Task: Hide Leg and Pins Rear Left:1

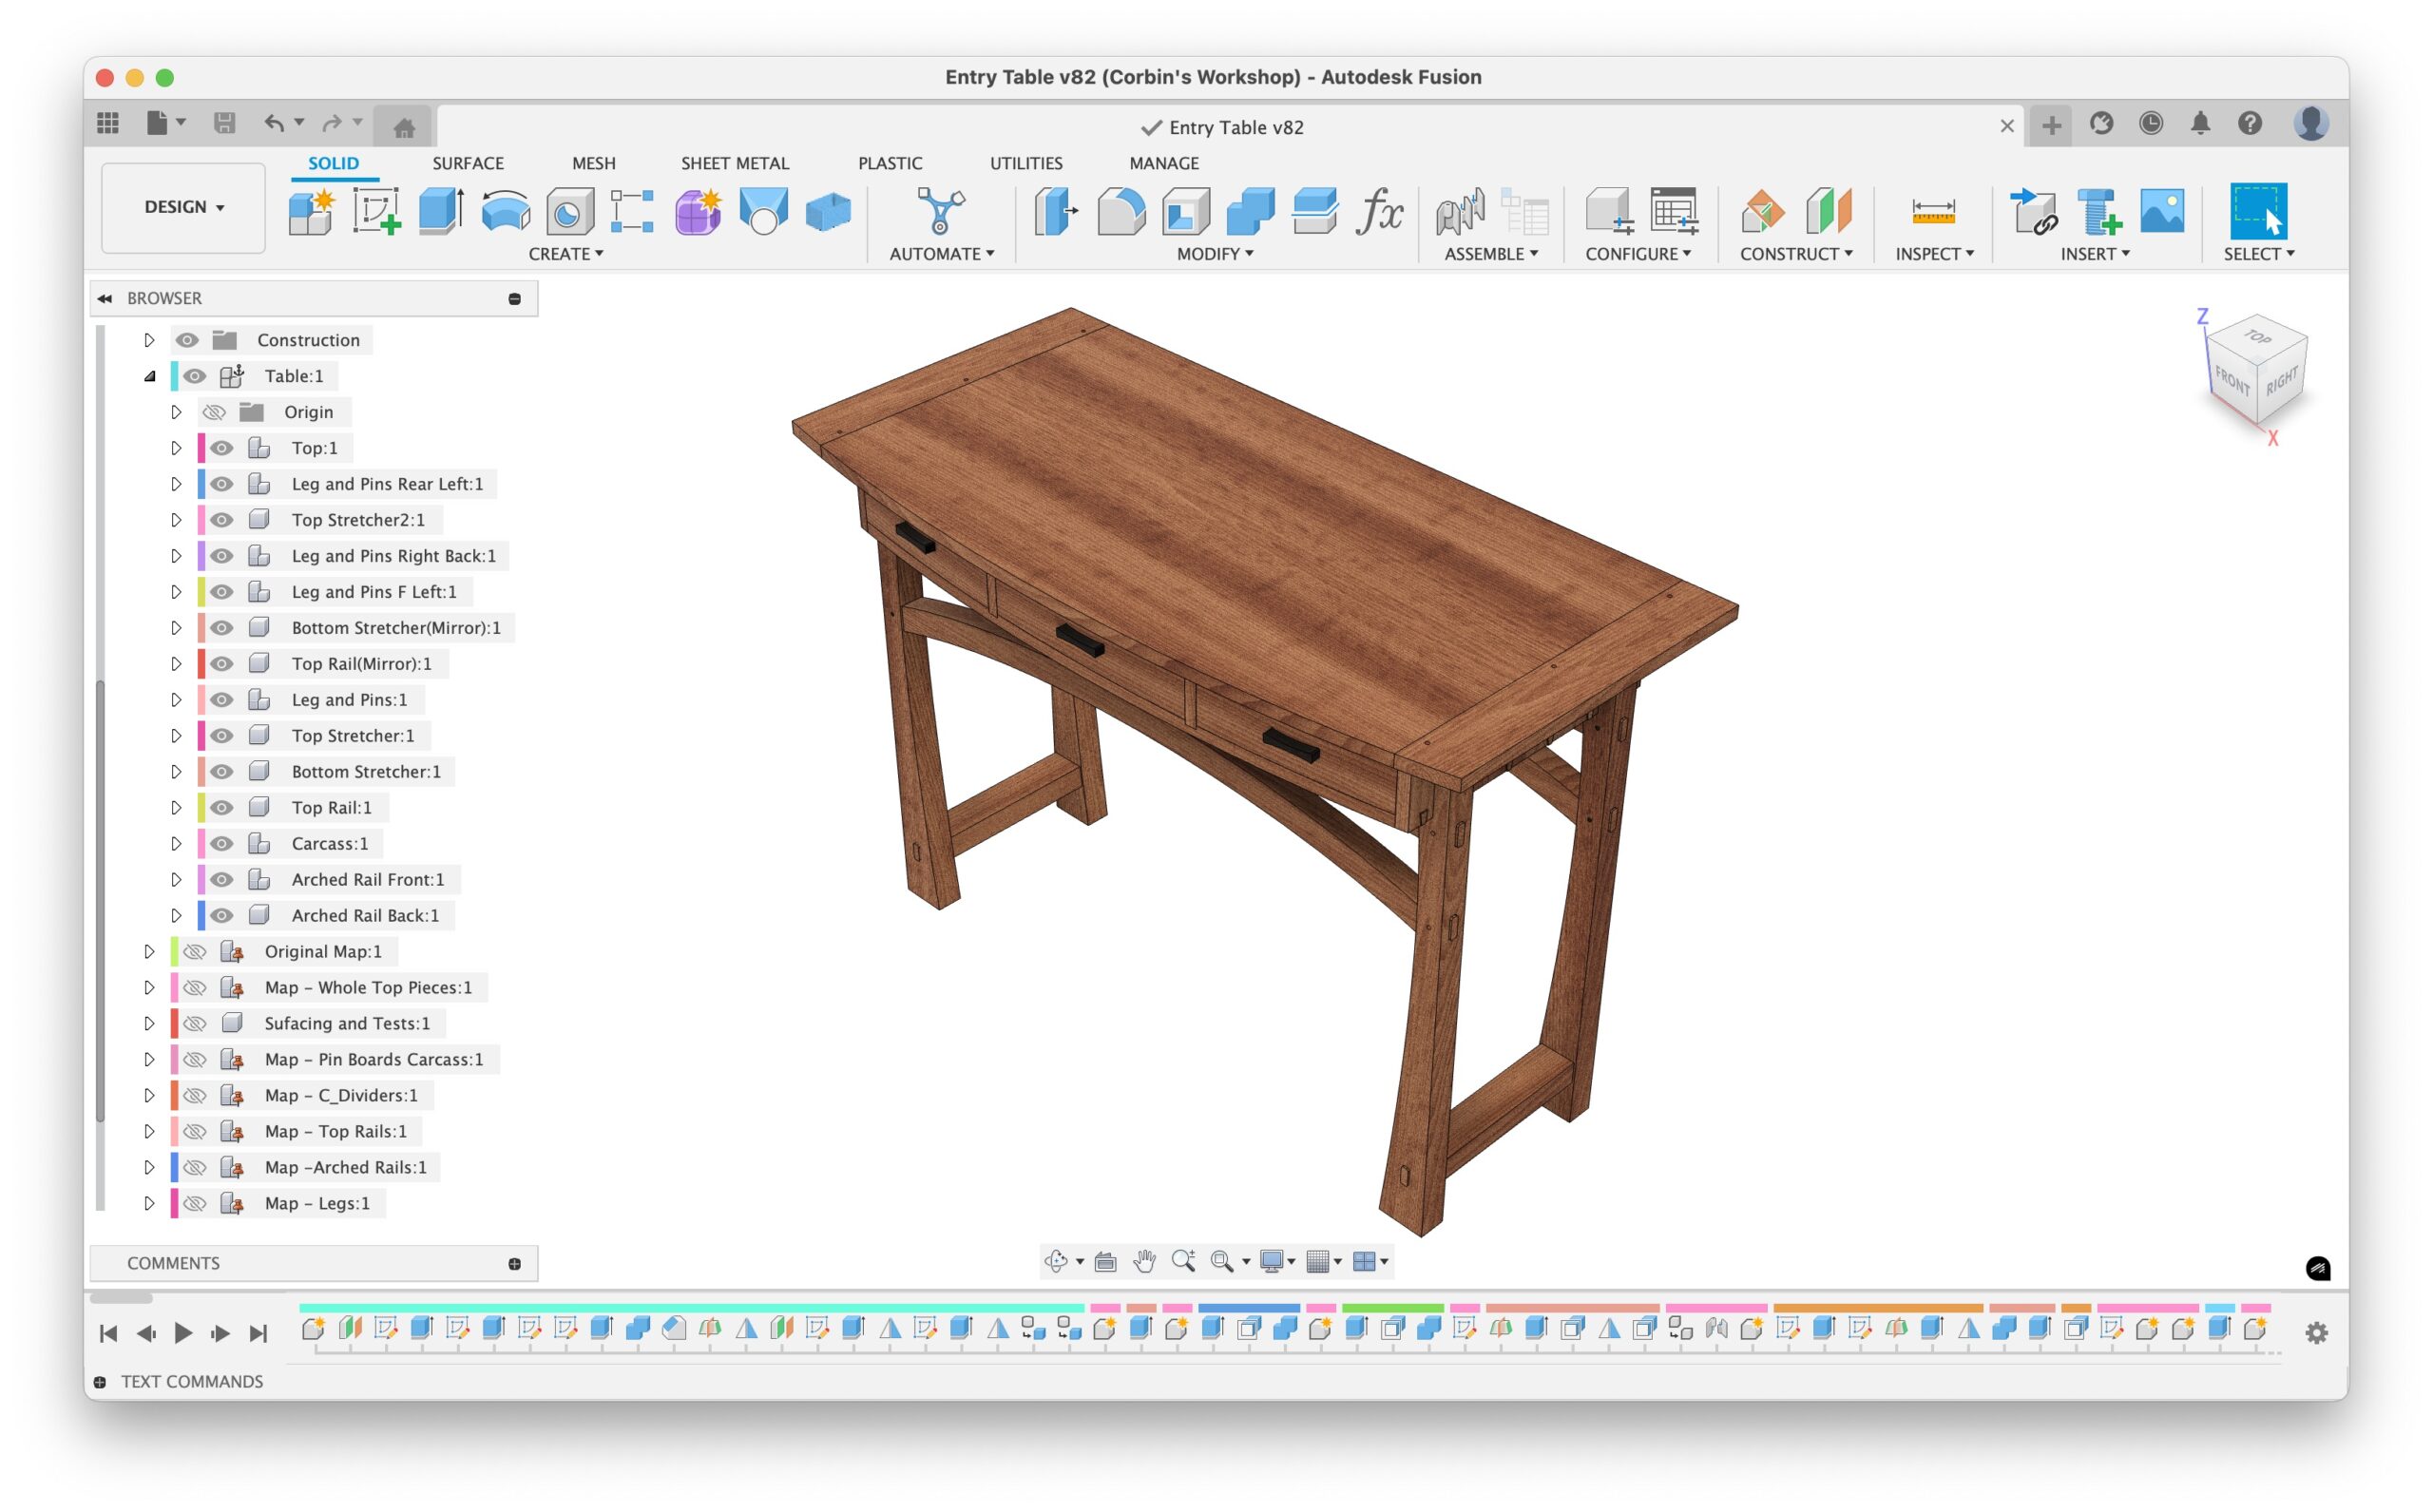Action: point(221,484)
